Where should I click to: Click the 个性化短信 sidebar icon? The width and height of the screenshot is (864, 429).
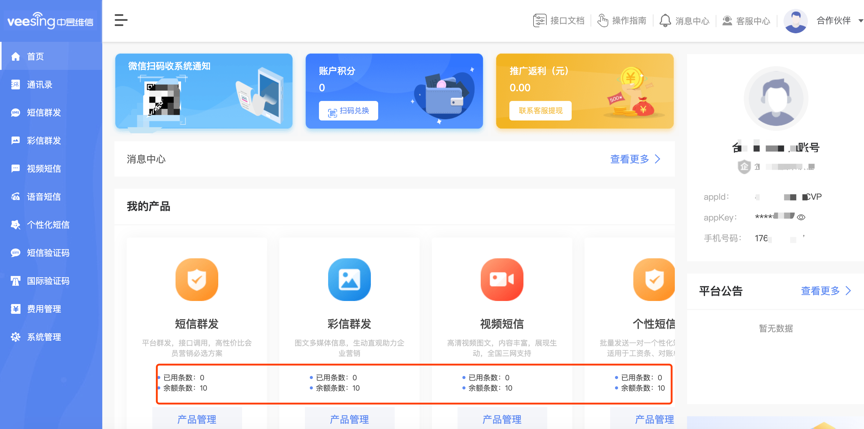pyautogui.click(x=15, y=225)
